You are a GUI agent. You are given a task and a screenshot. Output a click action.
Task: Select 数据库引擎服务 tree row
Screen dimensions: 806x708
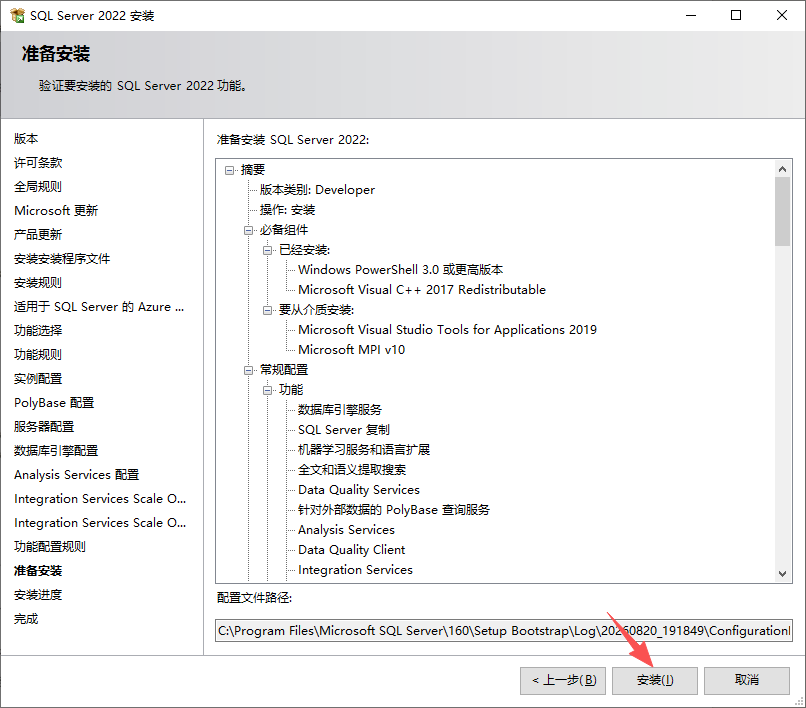(340, 410)
